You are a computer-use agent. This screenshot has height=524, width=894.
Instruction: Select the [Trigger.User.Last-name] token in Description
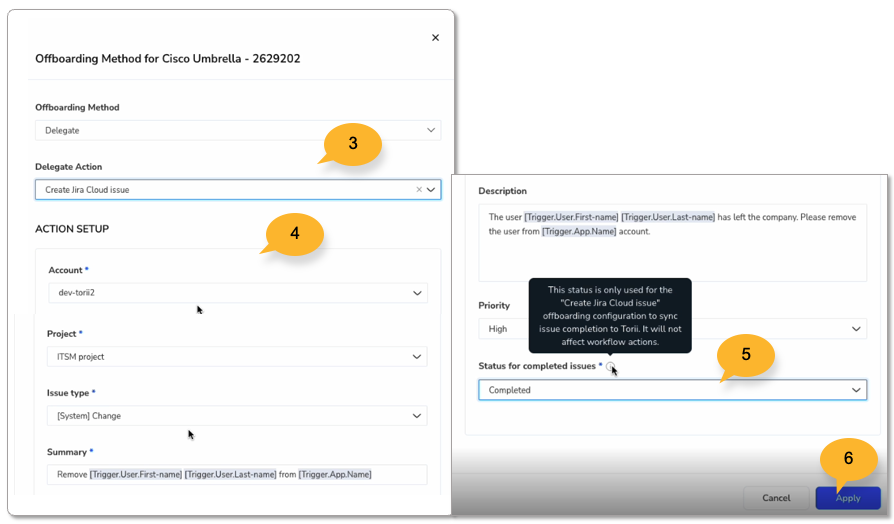pos(668,217)
